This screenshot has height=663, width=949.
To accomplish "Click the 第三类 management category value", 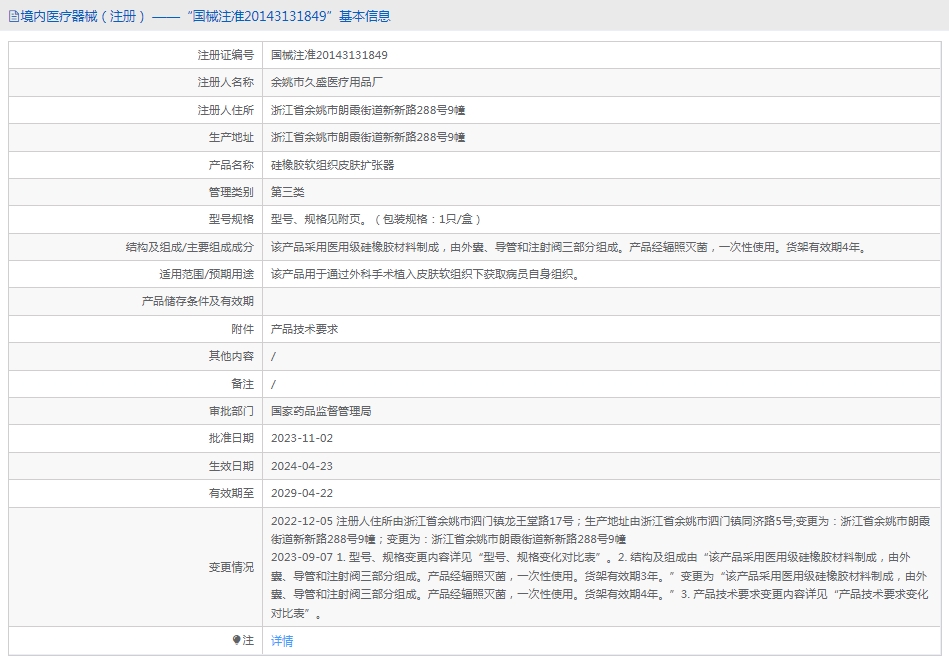I will 287,192.
